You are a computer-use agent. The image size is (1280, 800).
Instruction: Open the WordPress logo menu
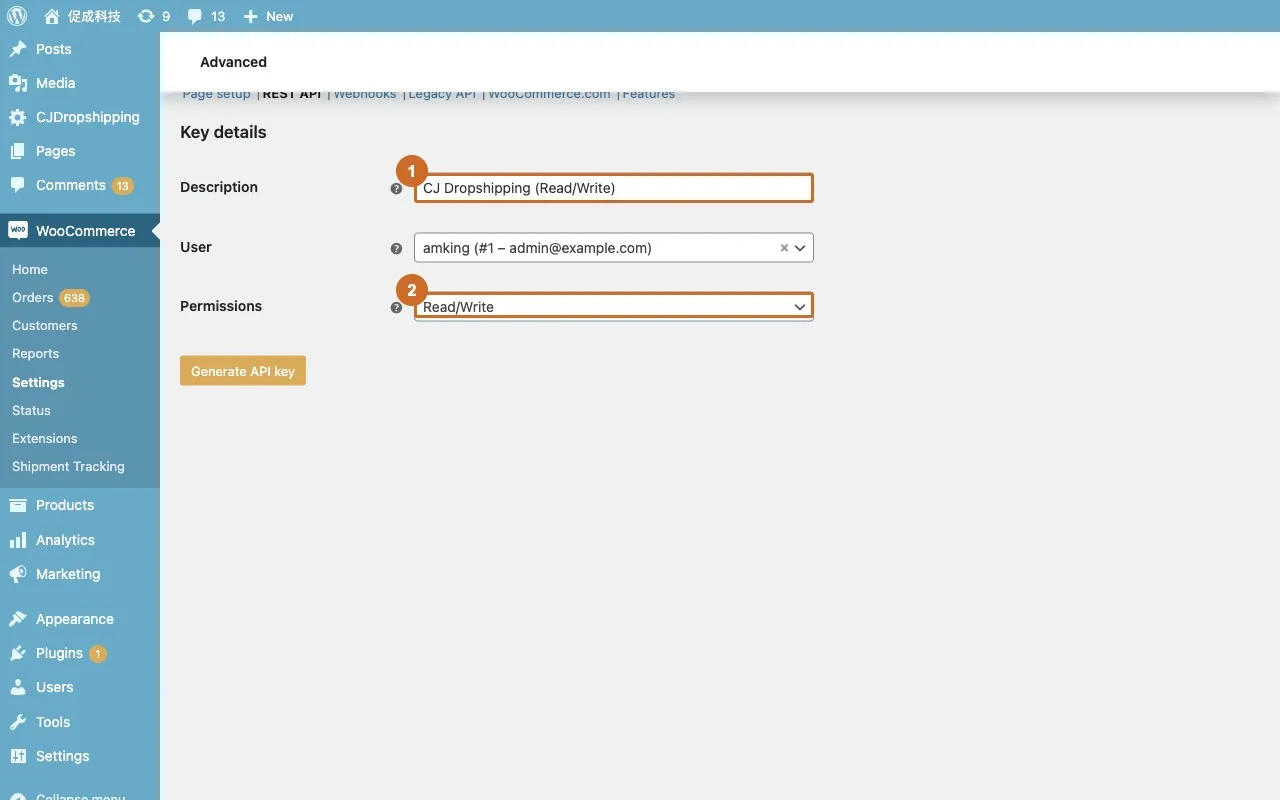(x=17, y=16)
